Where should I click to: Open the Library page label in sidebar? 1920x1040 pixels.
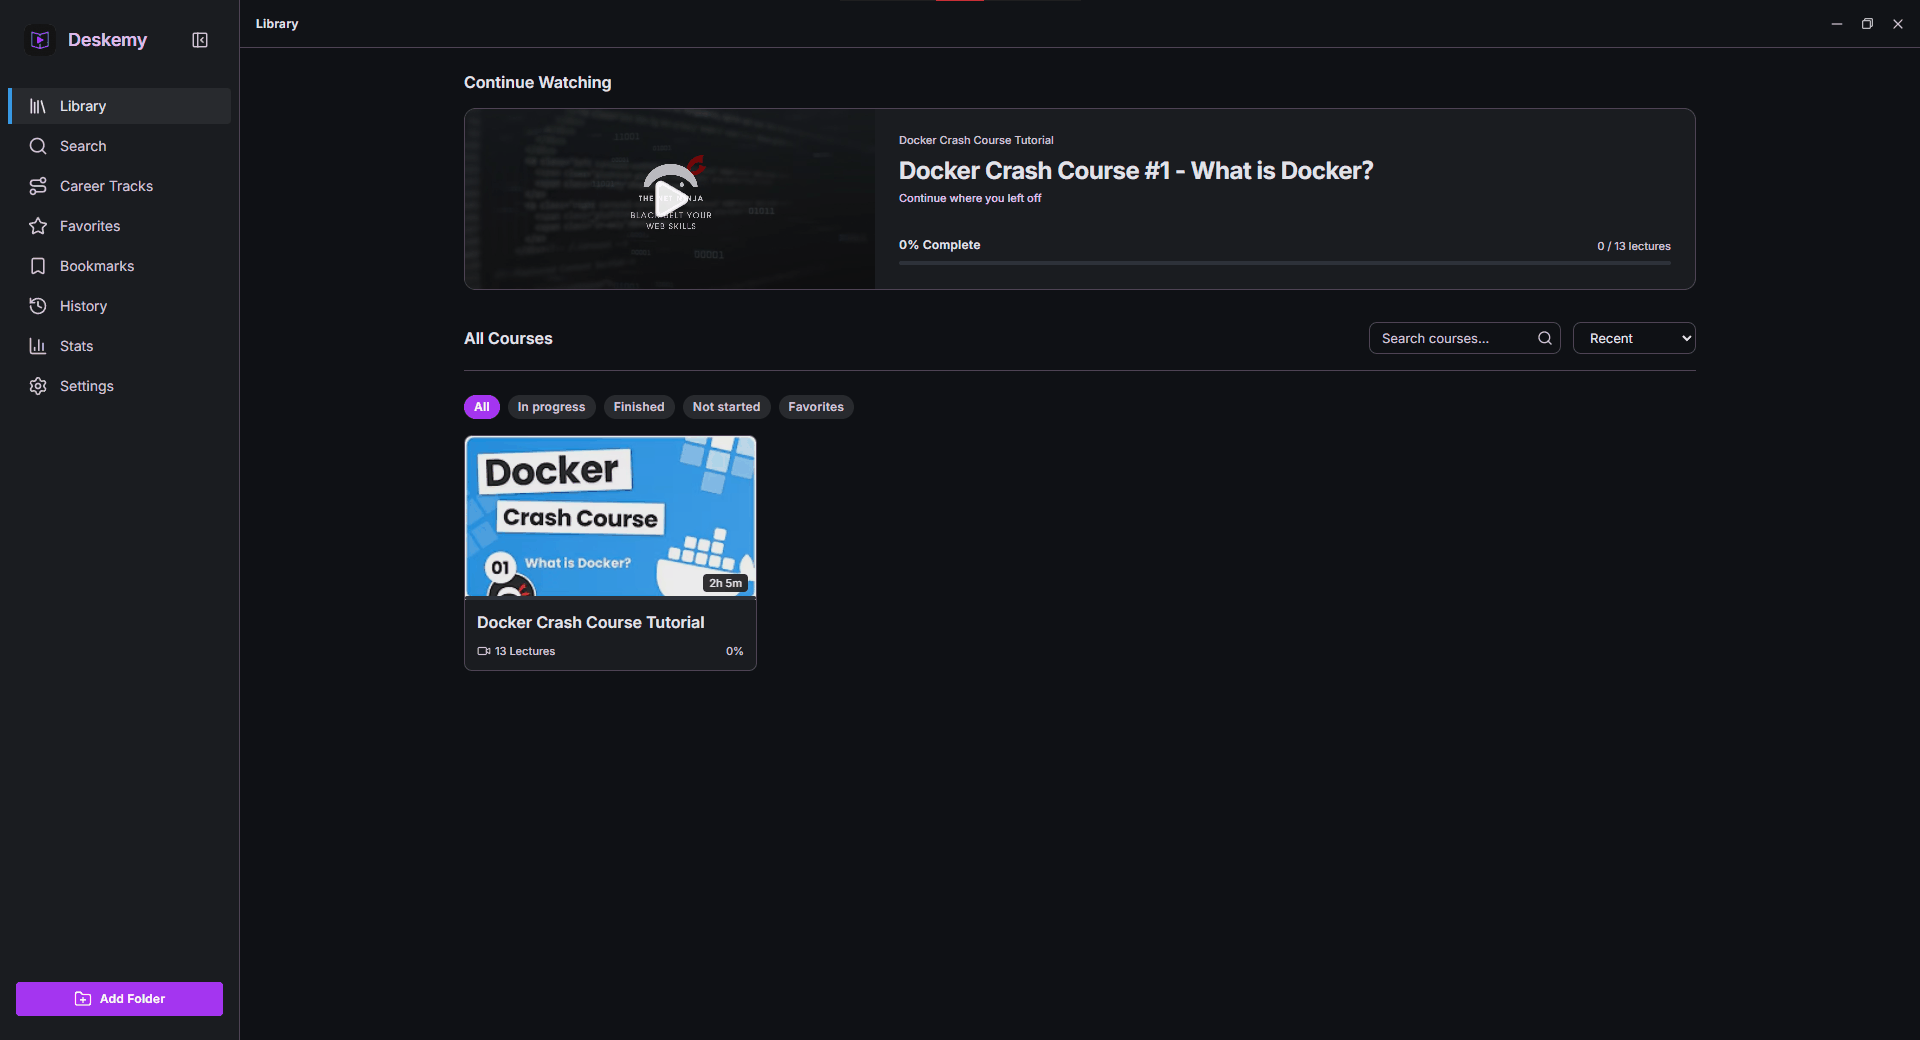coord(83,106)
